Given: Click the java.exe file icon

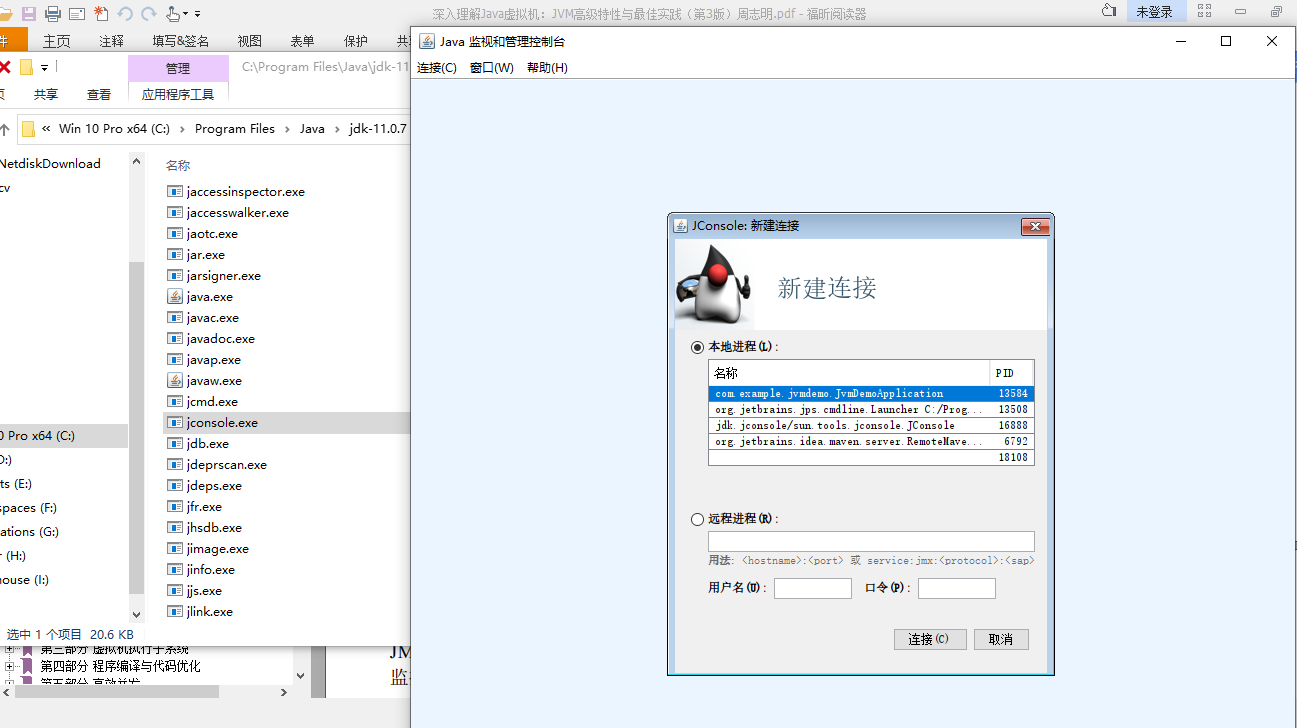Looking at the screenshot, I should tap(174, 297).
